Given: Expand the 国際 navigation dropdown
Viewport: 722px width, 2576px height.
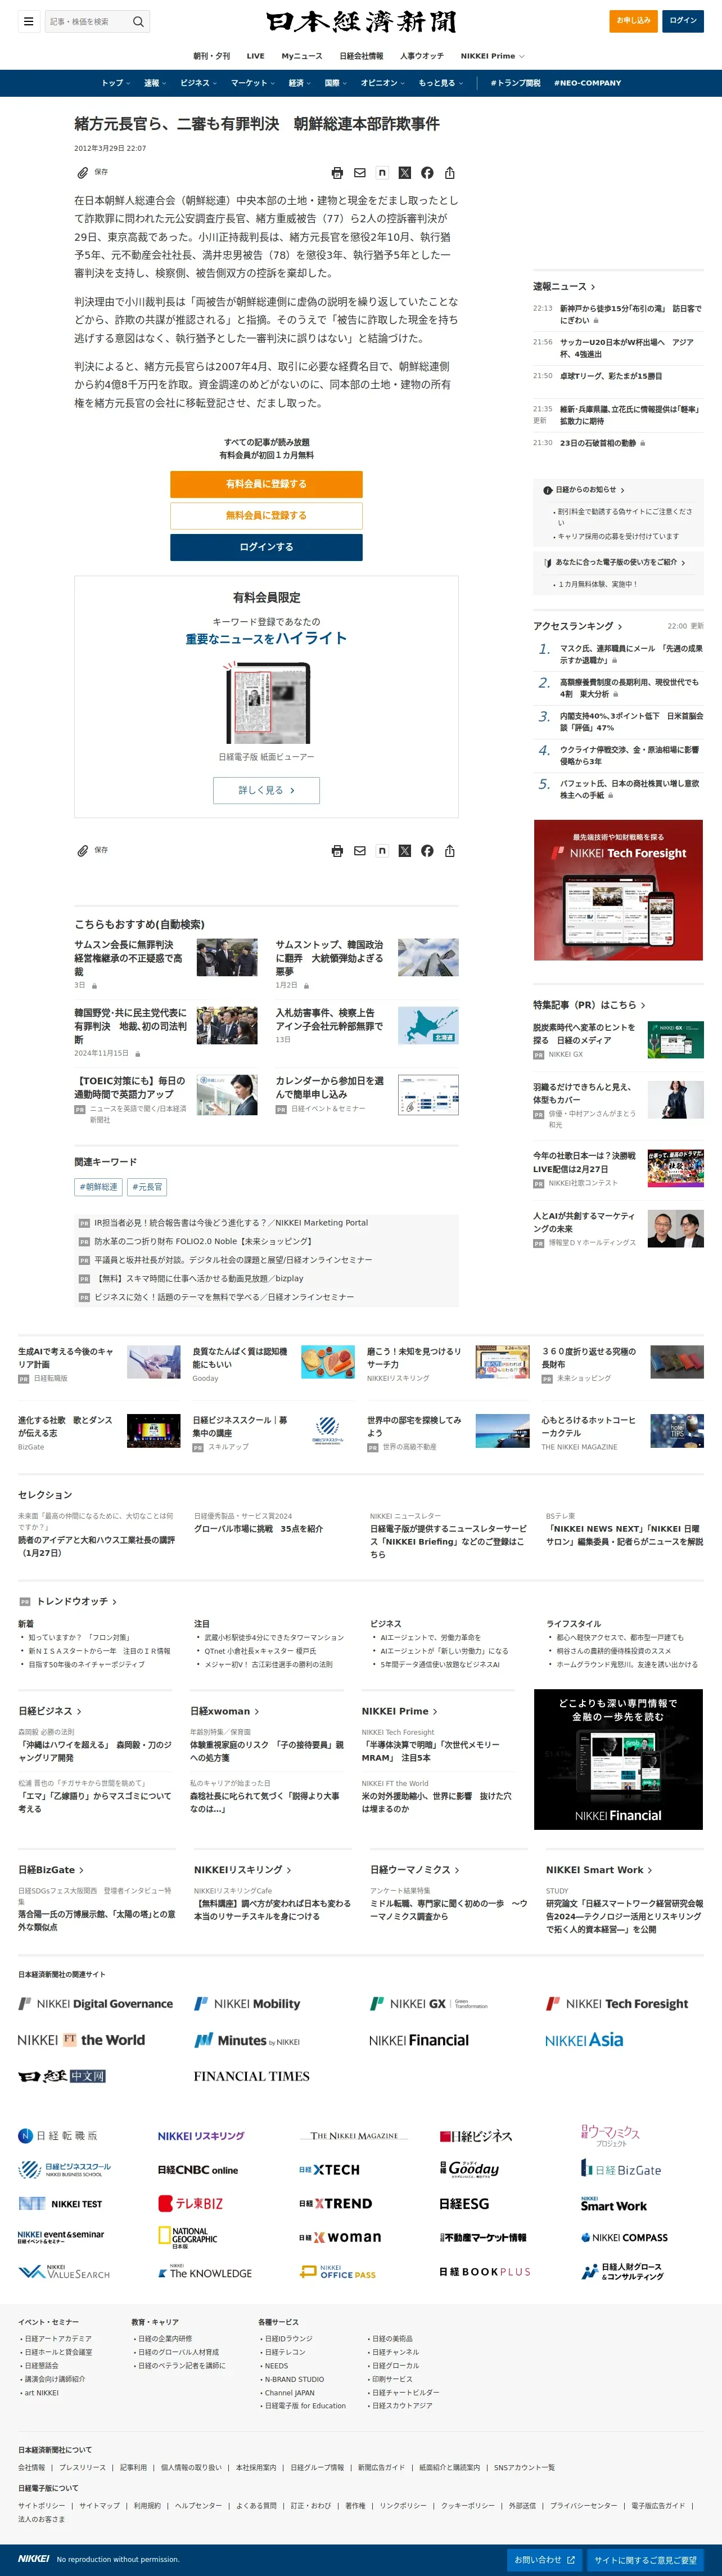Looking at the screenshot, I should point(335,83).
